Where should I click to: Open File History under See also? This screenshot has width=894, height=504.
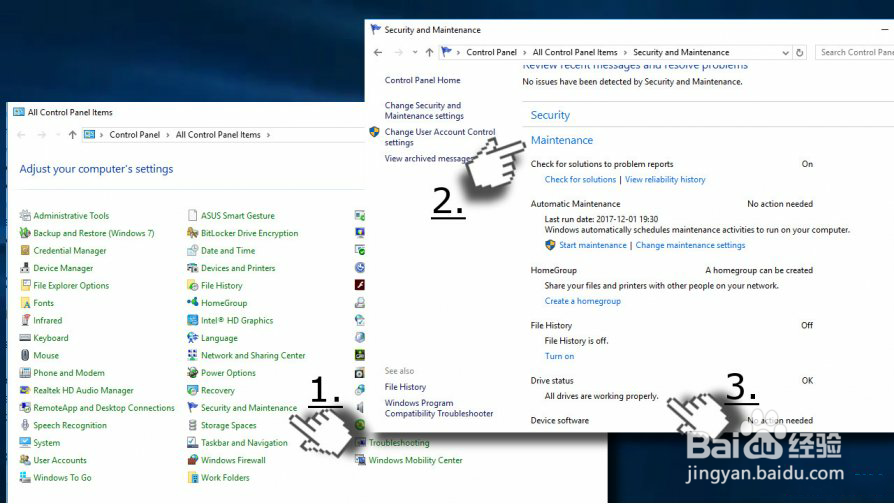tap(405, 387)
